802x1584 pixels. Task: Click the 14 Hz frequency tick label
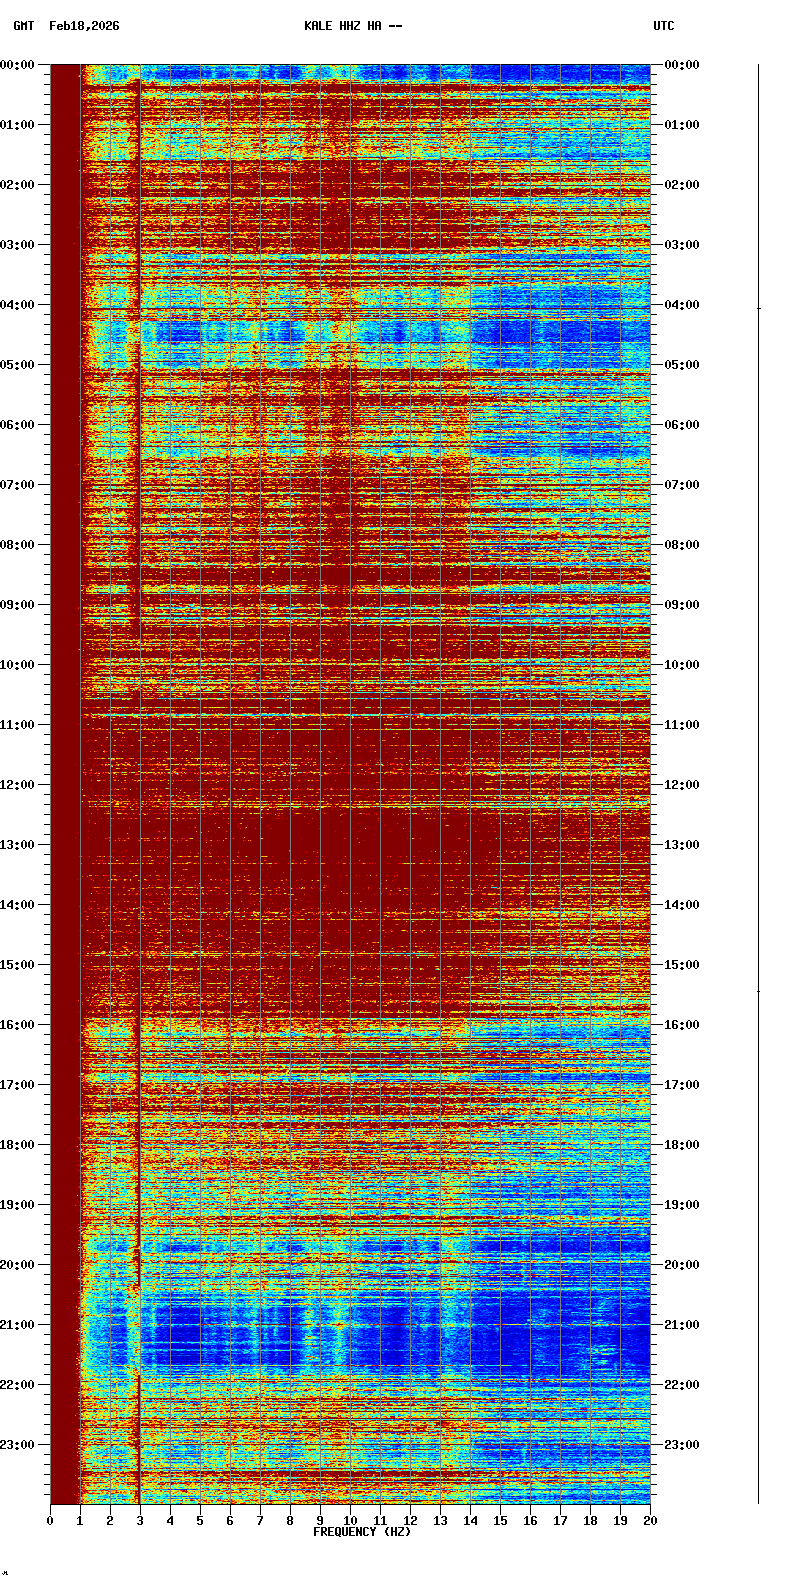[470, 1521]
